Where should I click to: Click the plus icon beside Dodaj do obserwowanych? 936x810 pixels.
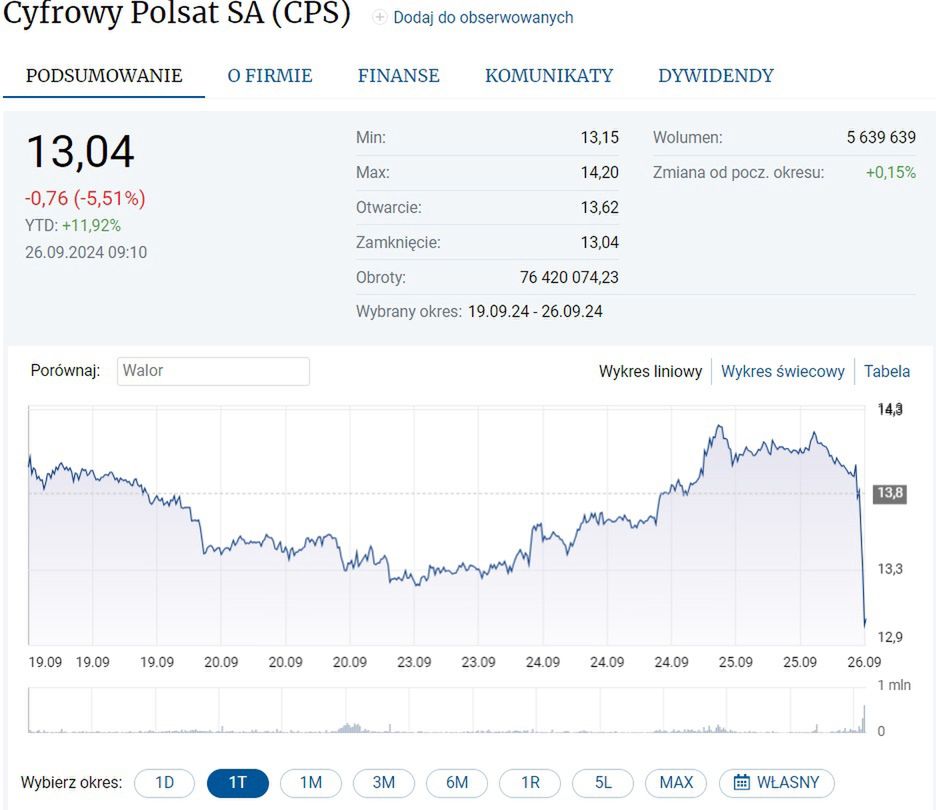(379, 17)
